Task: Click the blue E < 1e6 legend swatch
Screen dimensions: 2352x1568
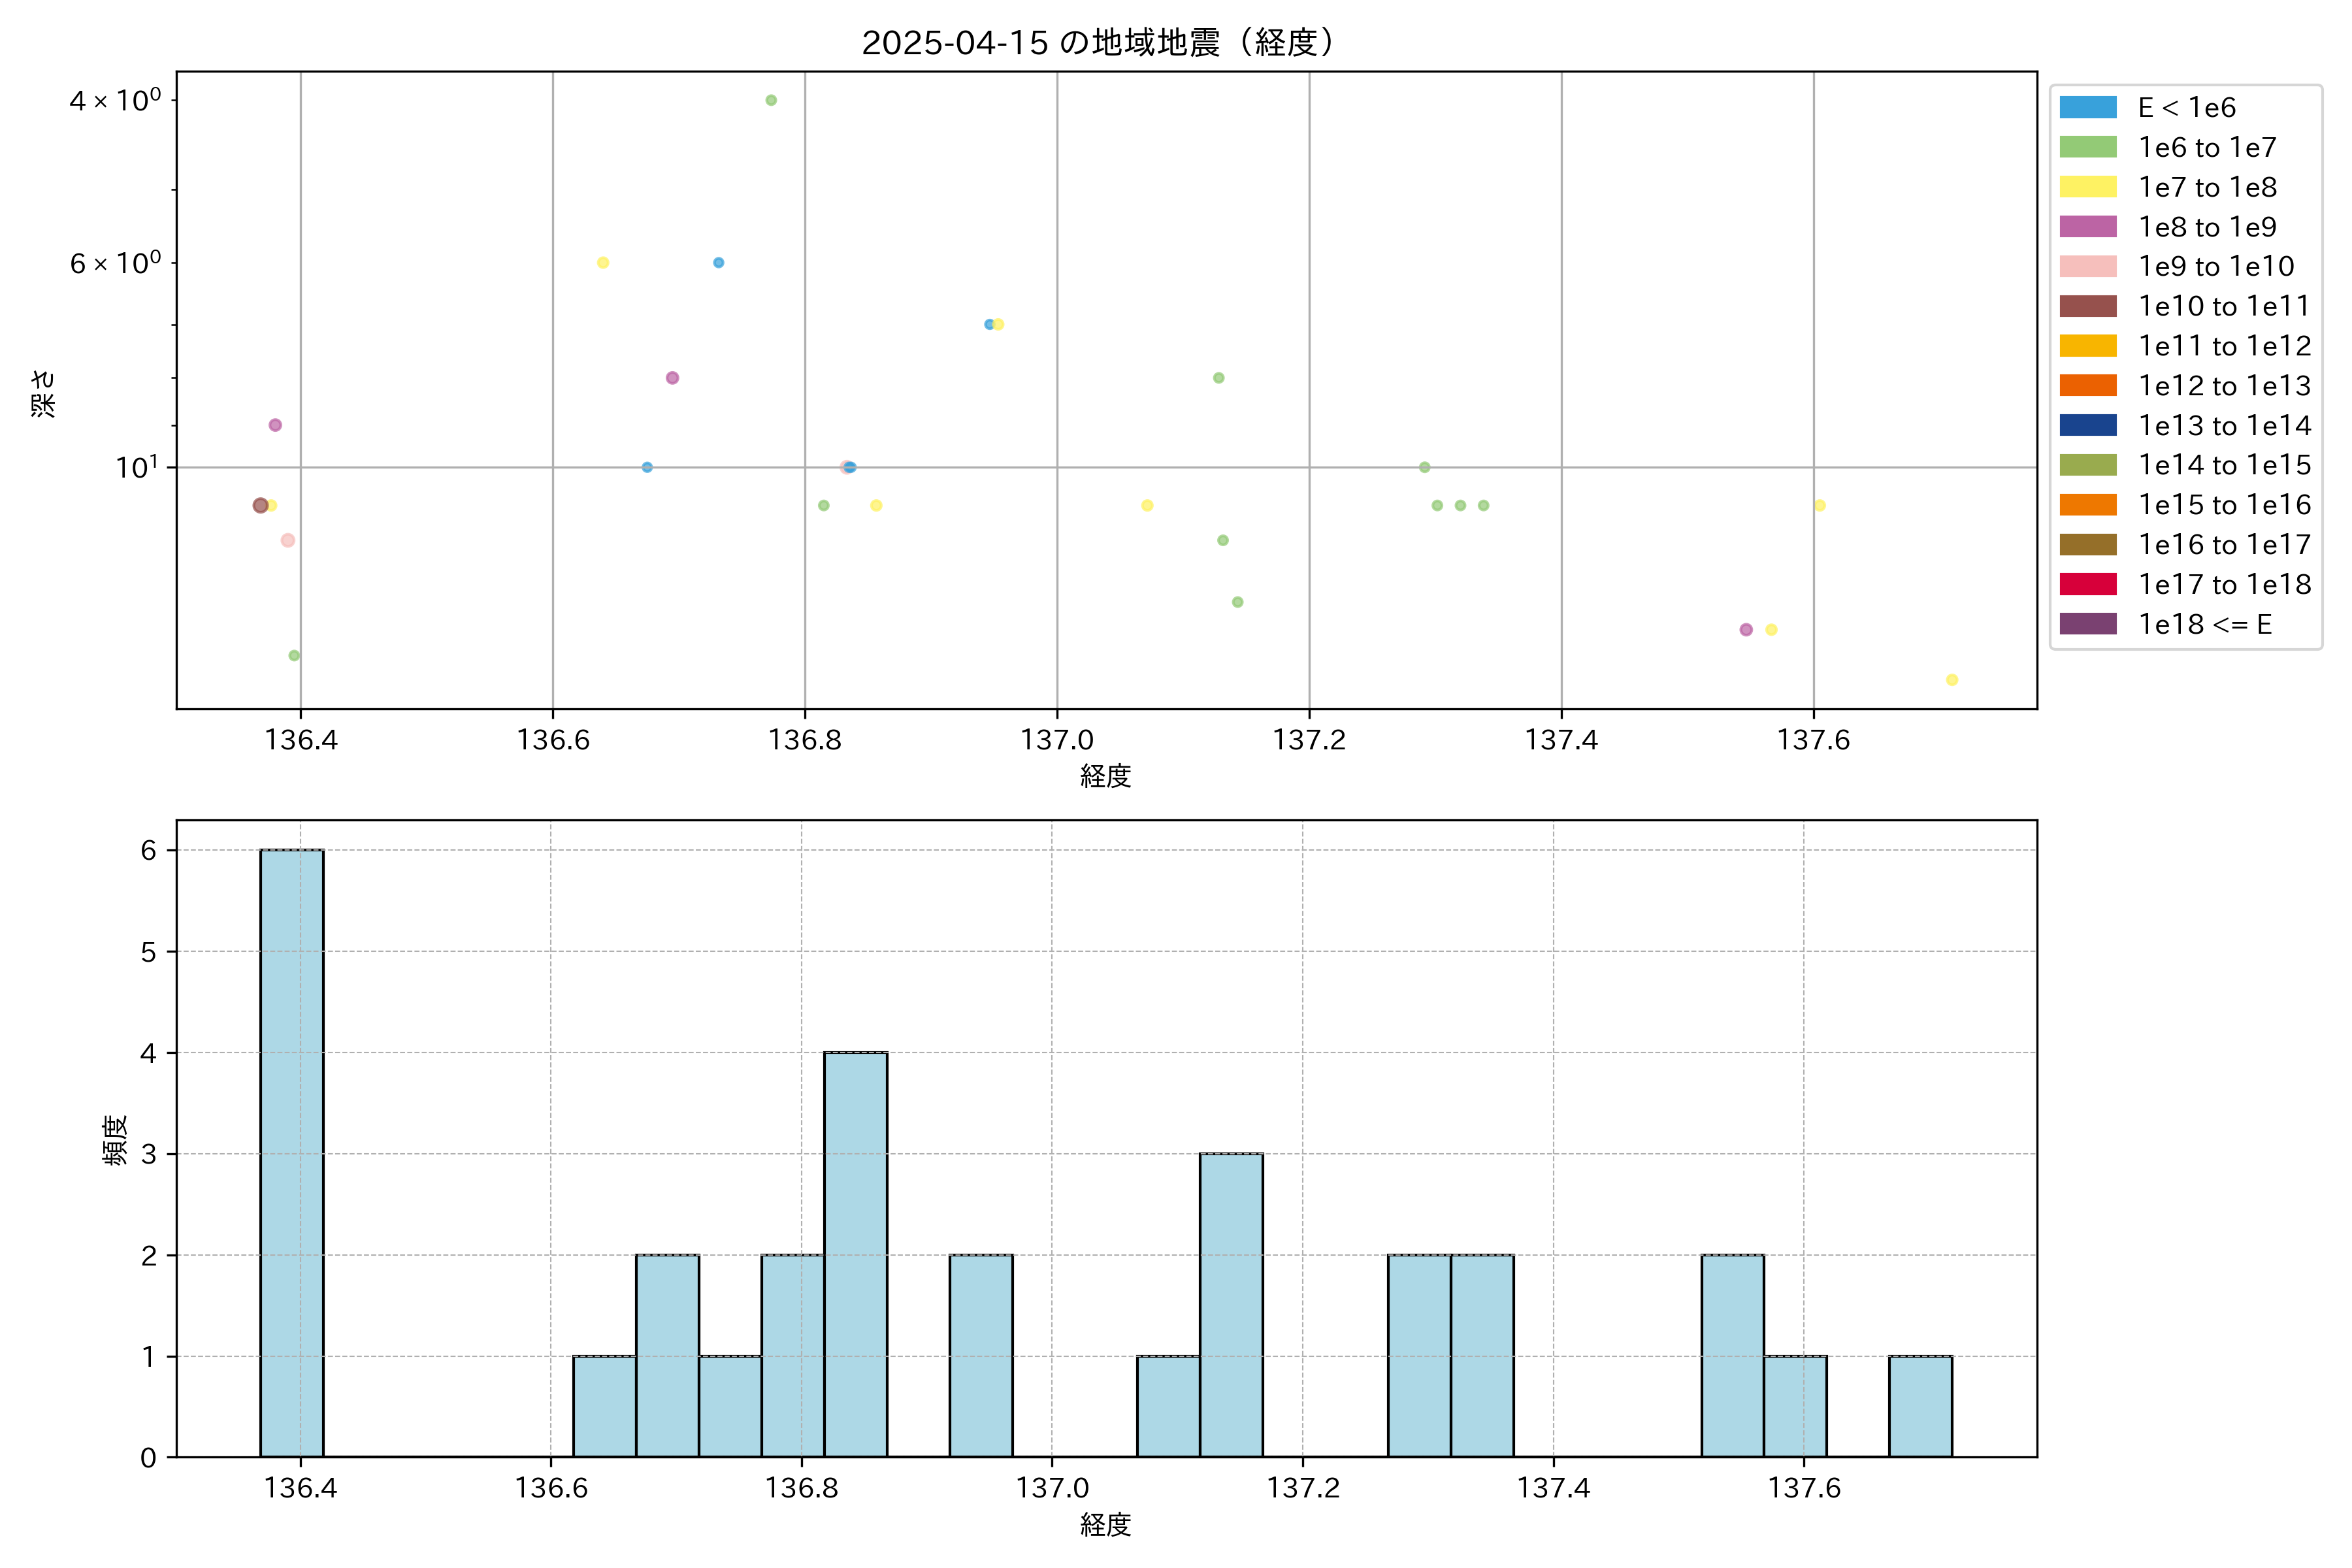Action: 2088,108
